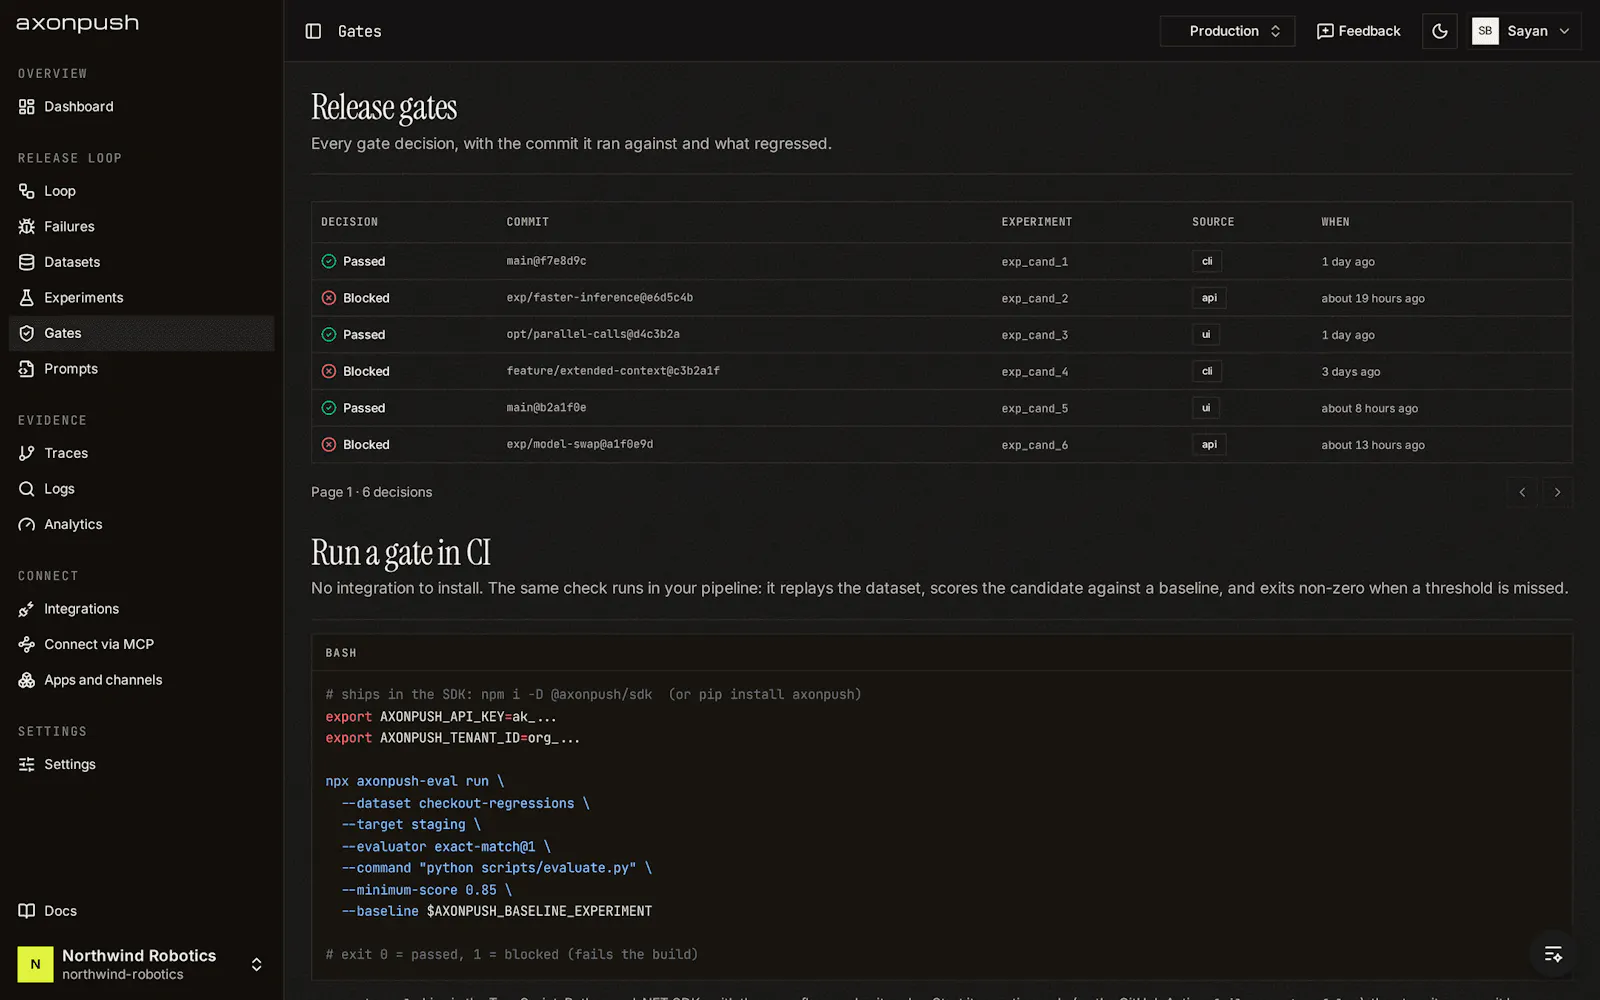
Task: Click the axonpush logo
Action: coord(78,23)
